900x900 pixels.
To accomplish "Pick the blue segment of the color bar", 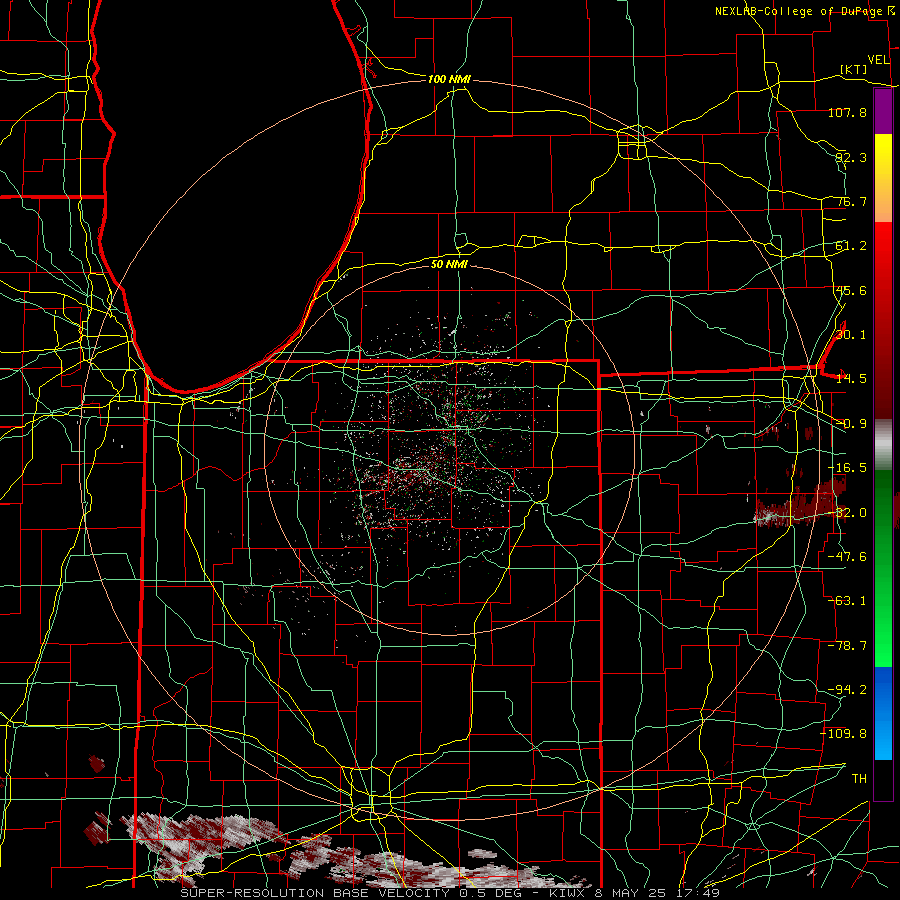I will point(883,713).
